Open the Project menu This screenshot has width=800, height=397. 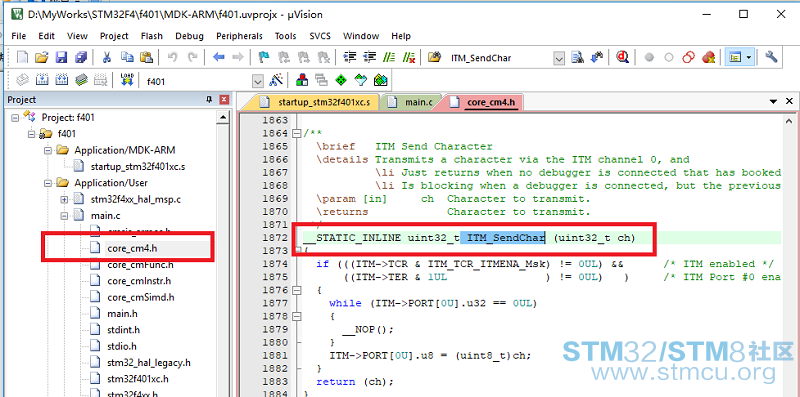click(x=114, y=36)
